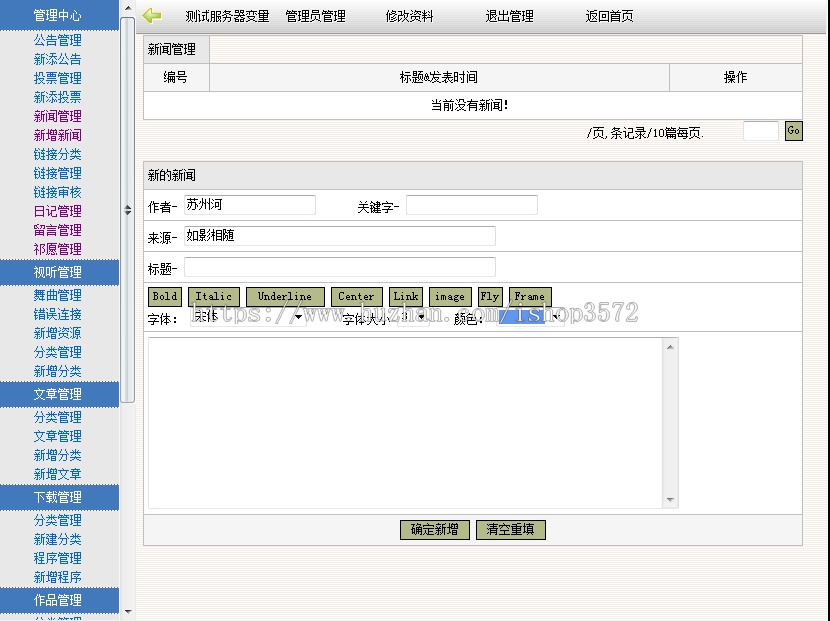This screenshot has height=621, width=830.
Task: Open the 公告管理 sidebar link
Action: (x=57, y=40)
